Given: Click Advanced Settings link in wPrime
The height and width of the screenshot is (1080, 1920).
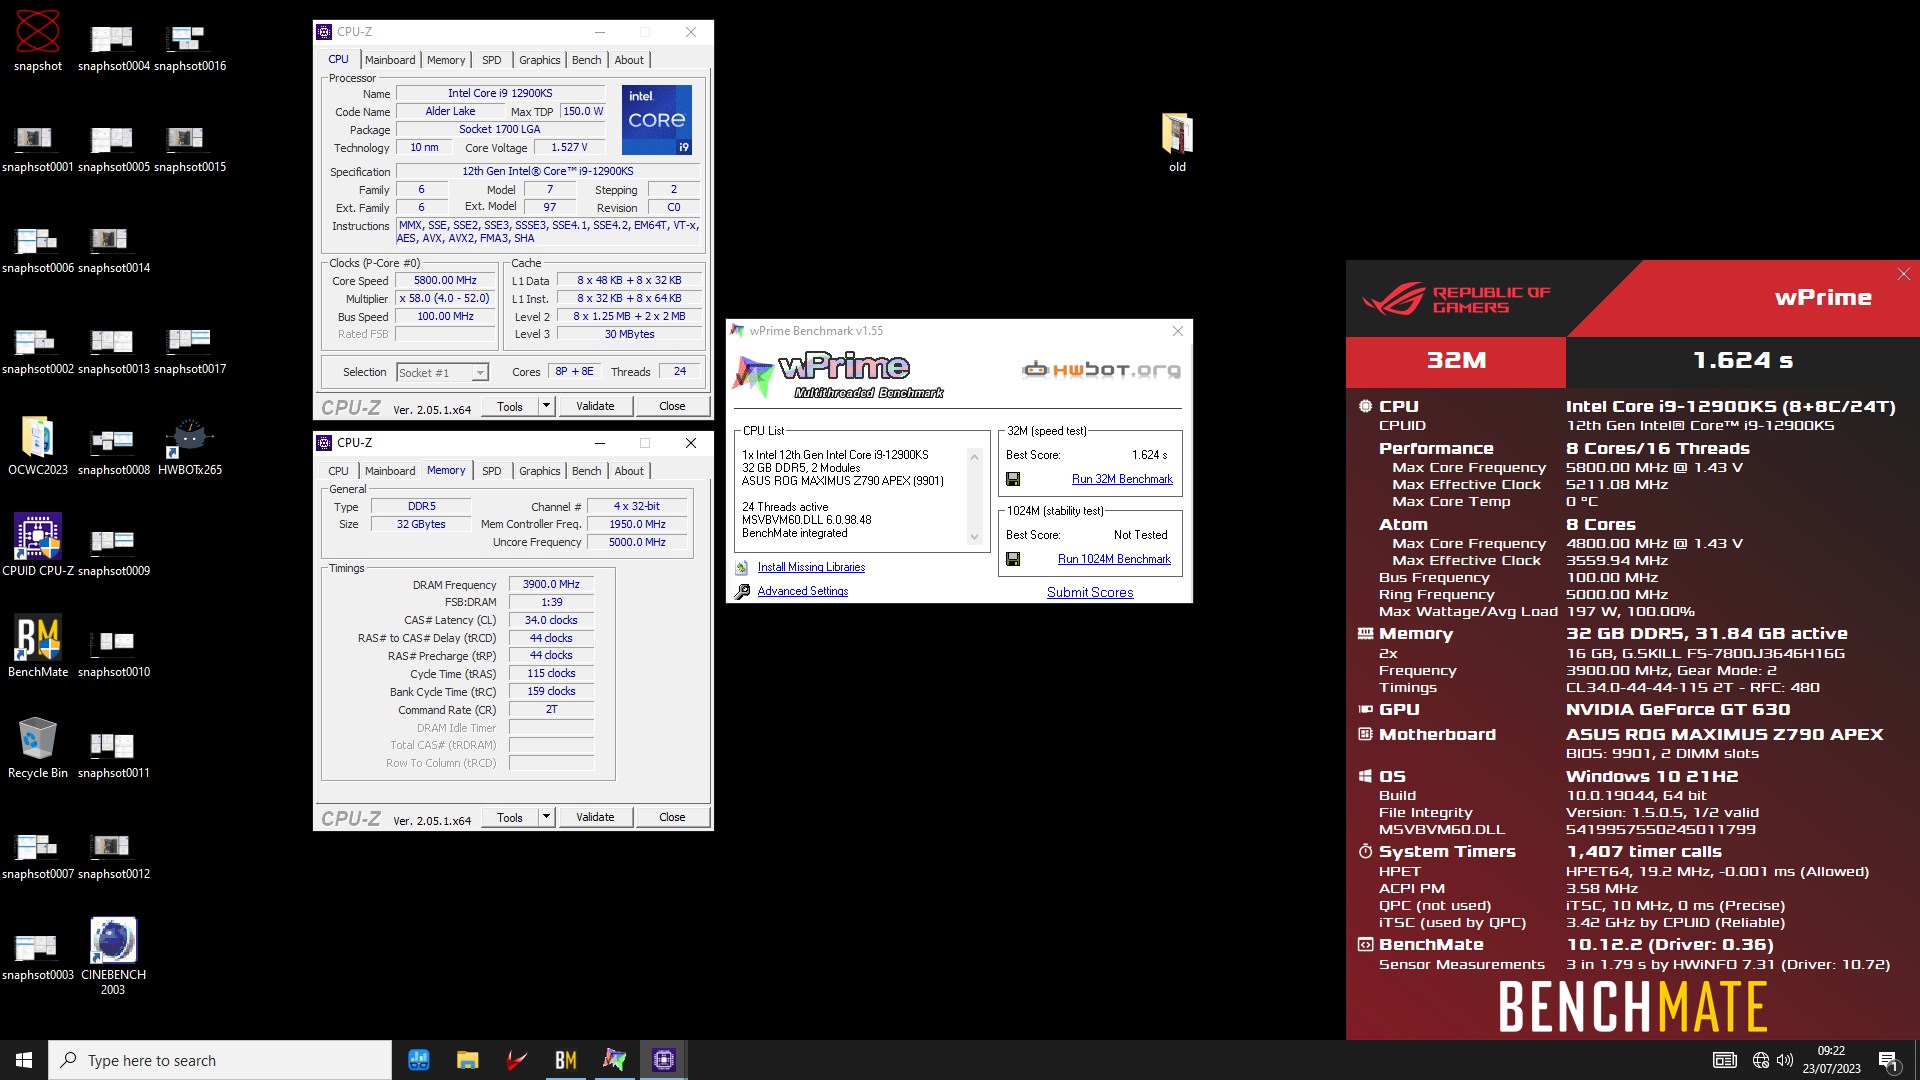Looking at the screenshot, I should tap(803, 591).
